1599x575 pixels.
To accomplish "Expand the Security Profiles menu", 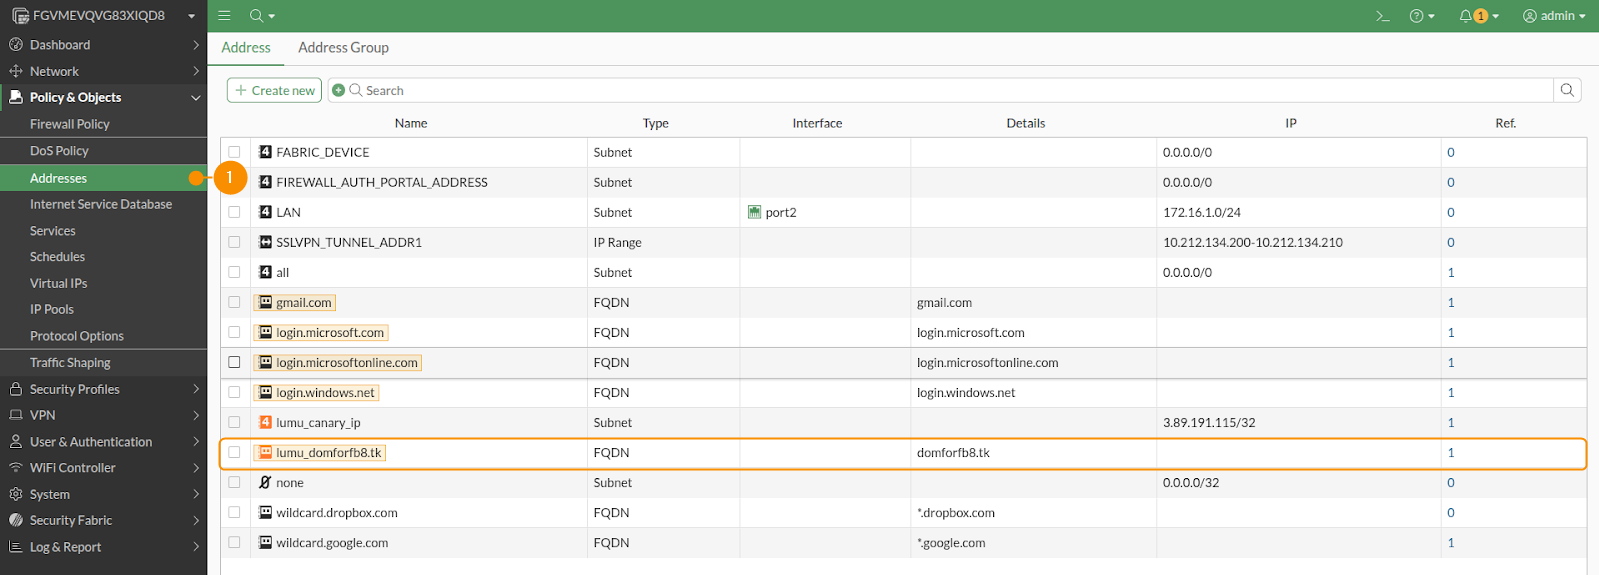I will (x=103, y=389).
